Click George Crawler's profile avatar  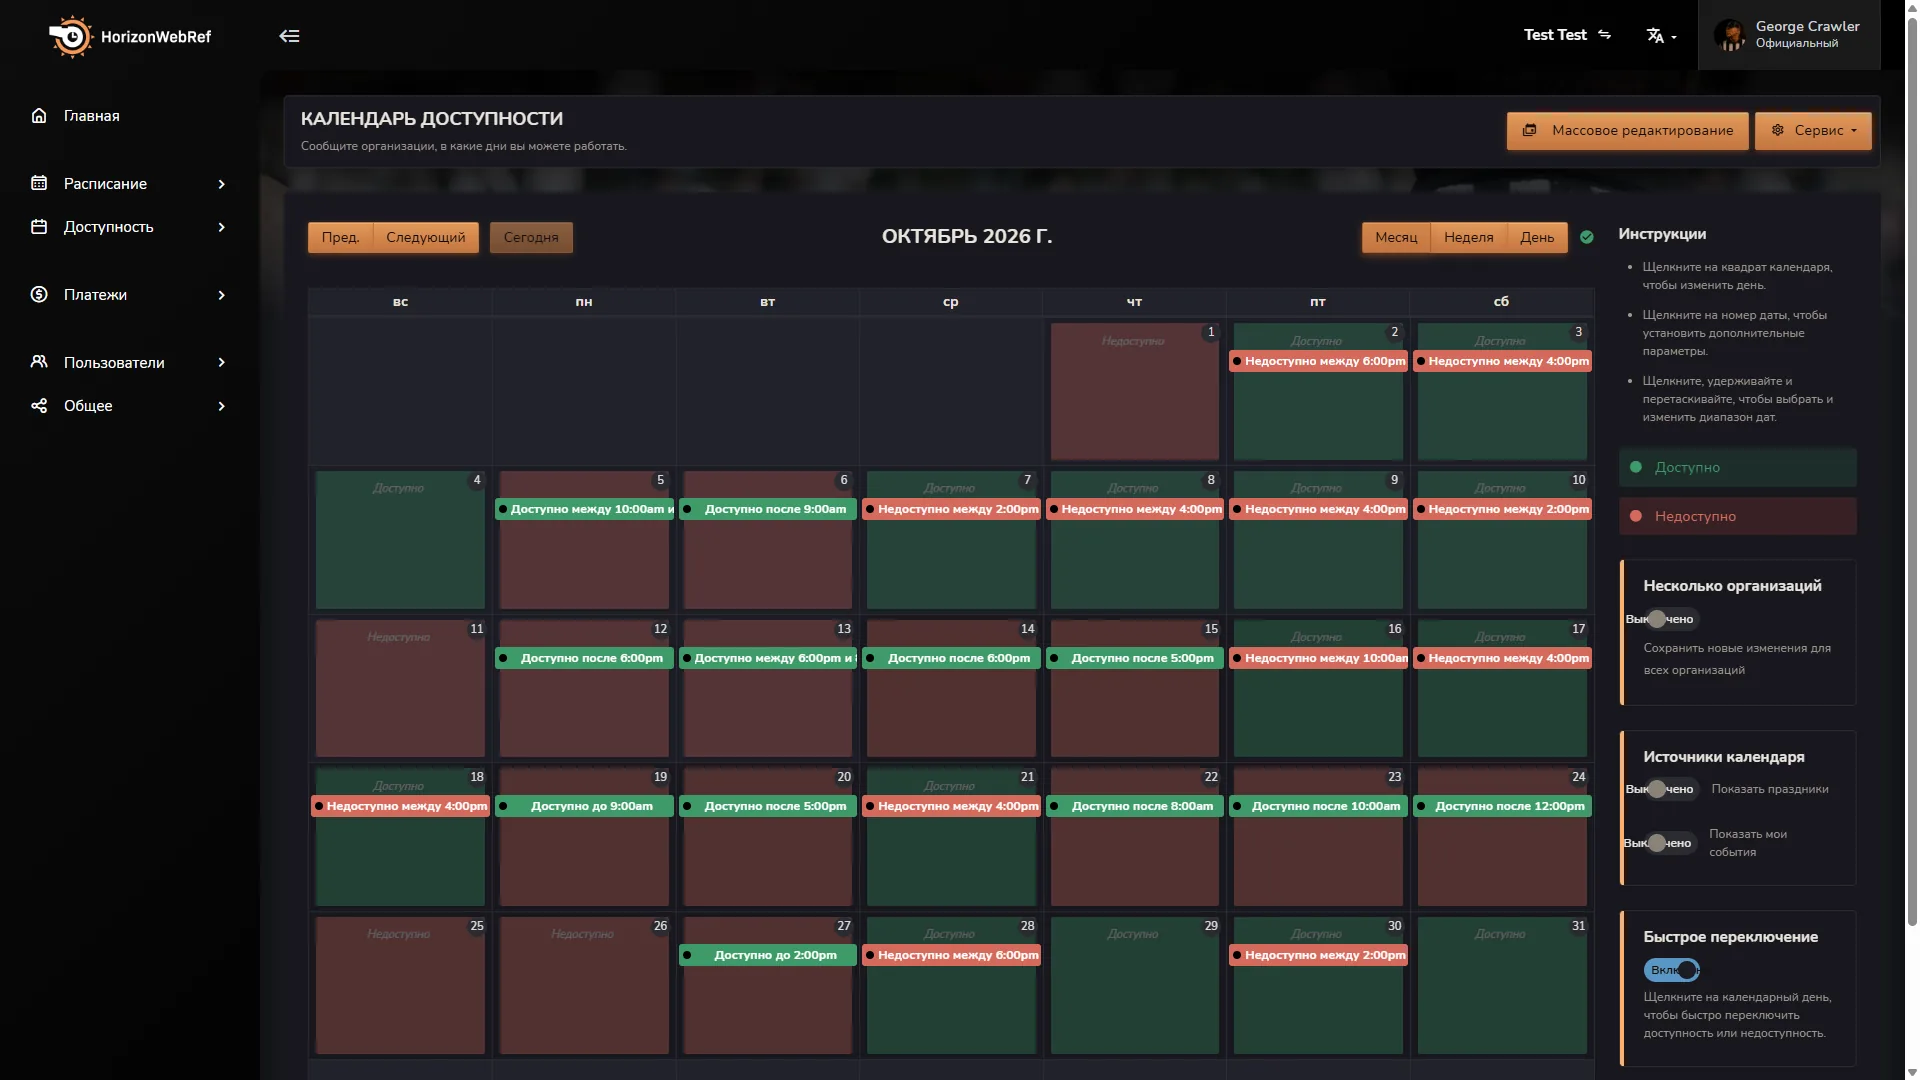click(1729, 35)
